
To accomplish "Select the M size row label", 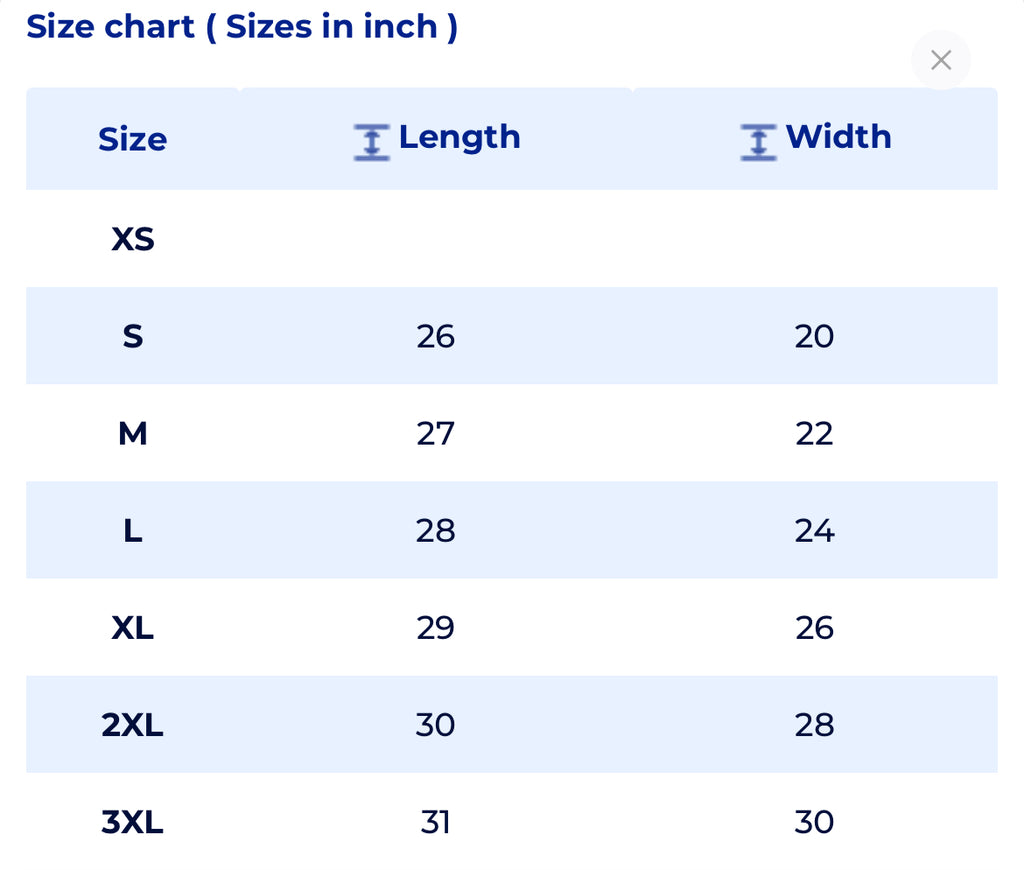I will (133, 433).
